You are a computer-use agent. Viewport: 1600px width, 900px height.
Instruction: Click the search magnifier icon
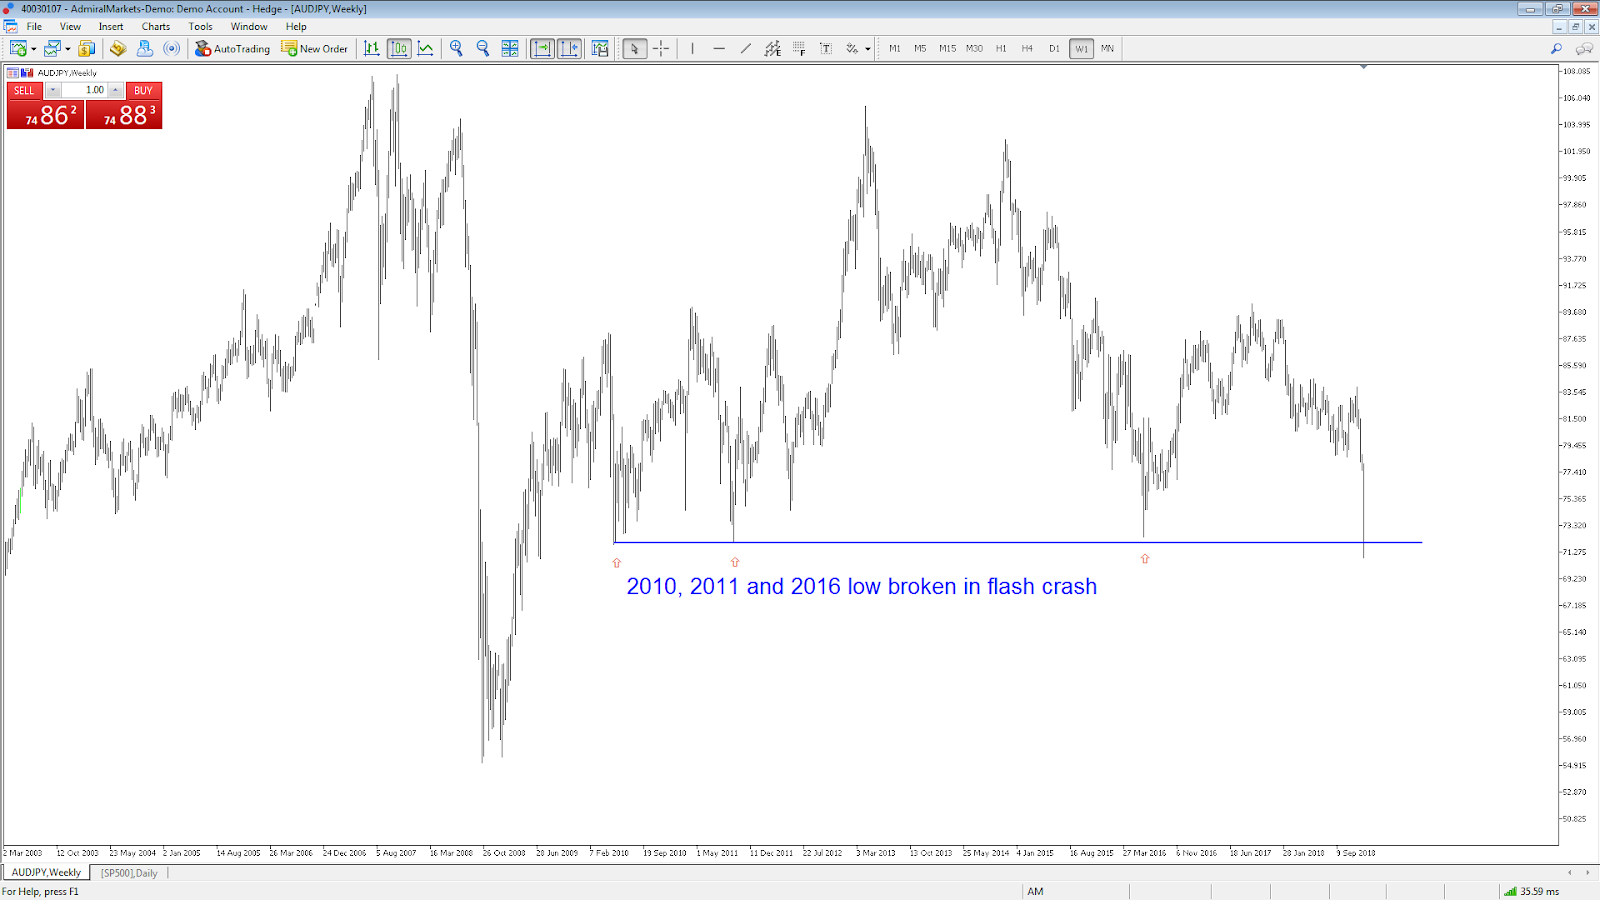point(1556,48)
